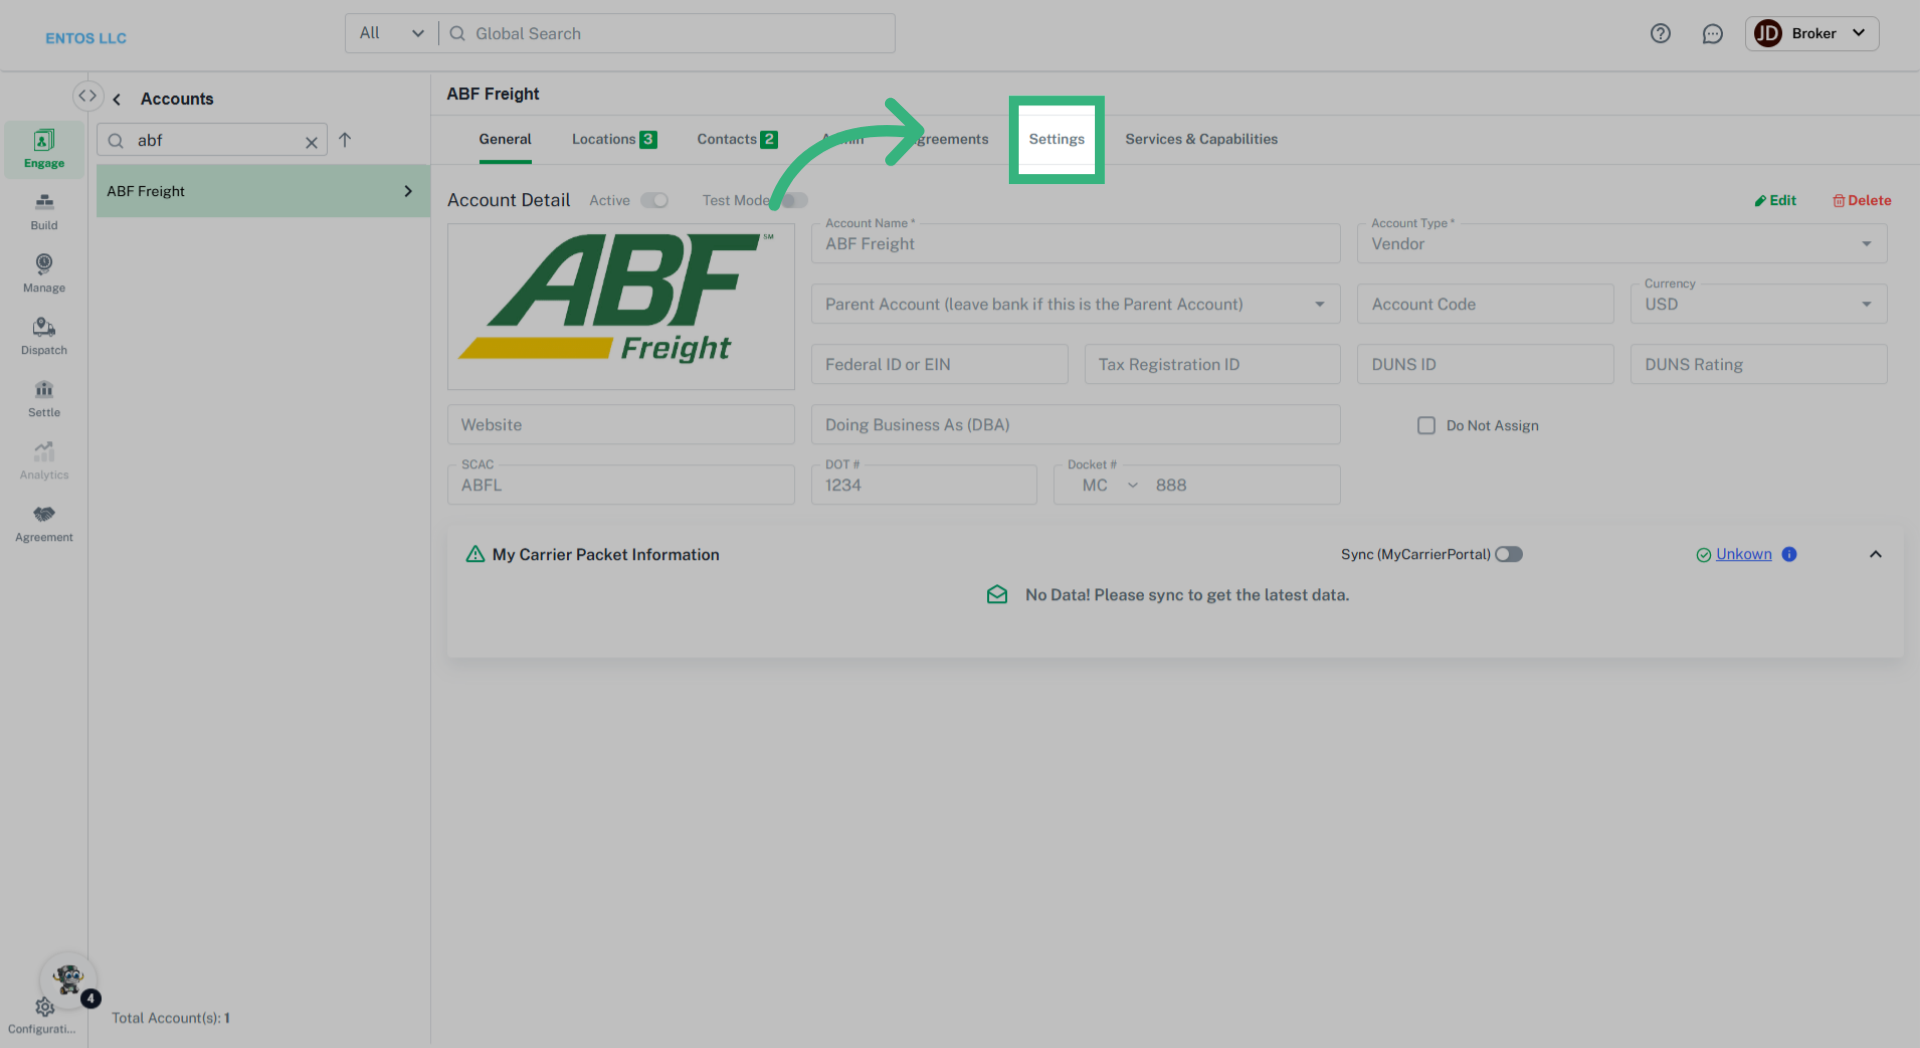Click the help question mark icon

coord(1660,34)
